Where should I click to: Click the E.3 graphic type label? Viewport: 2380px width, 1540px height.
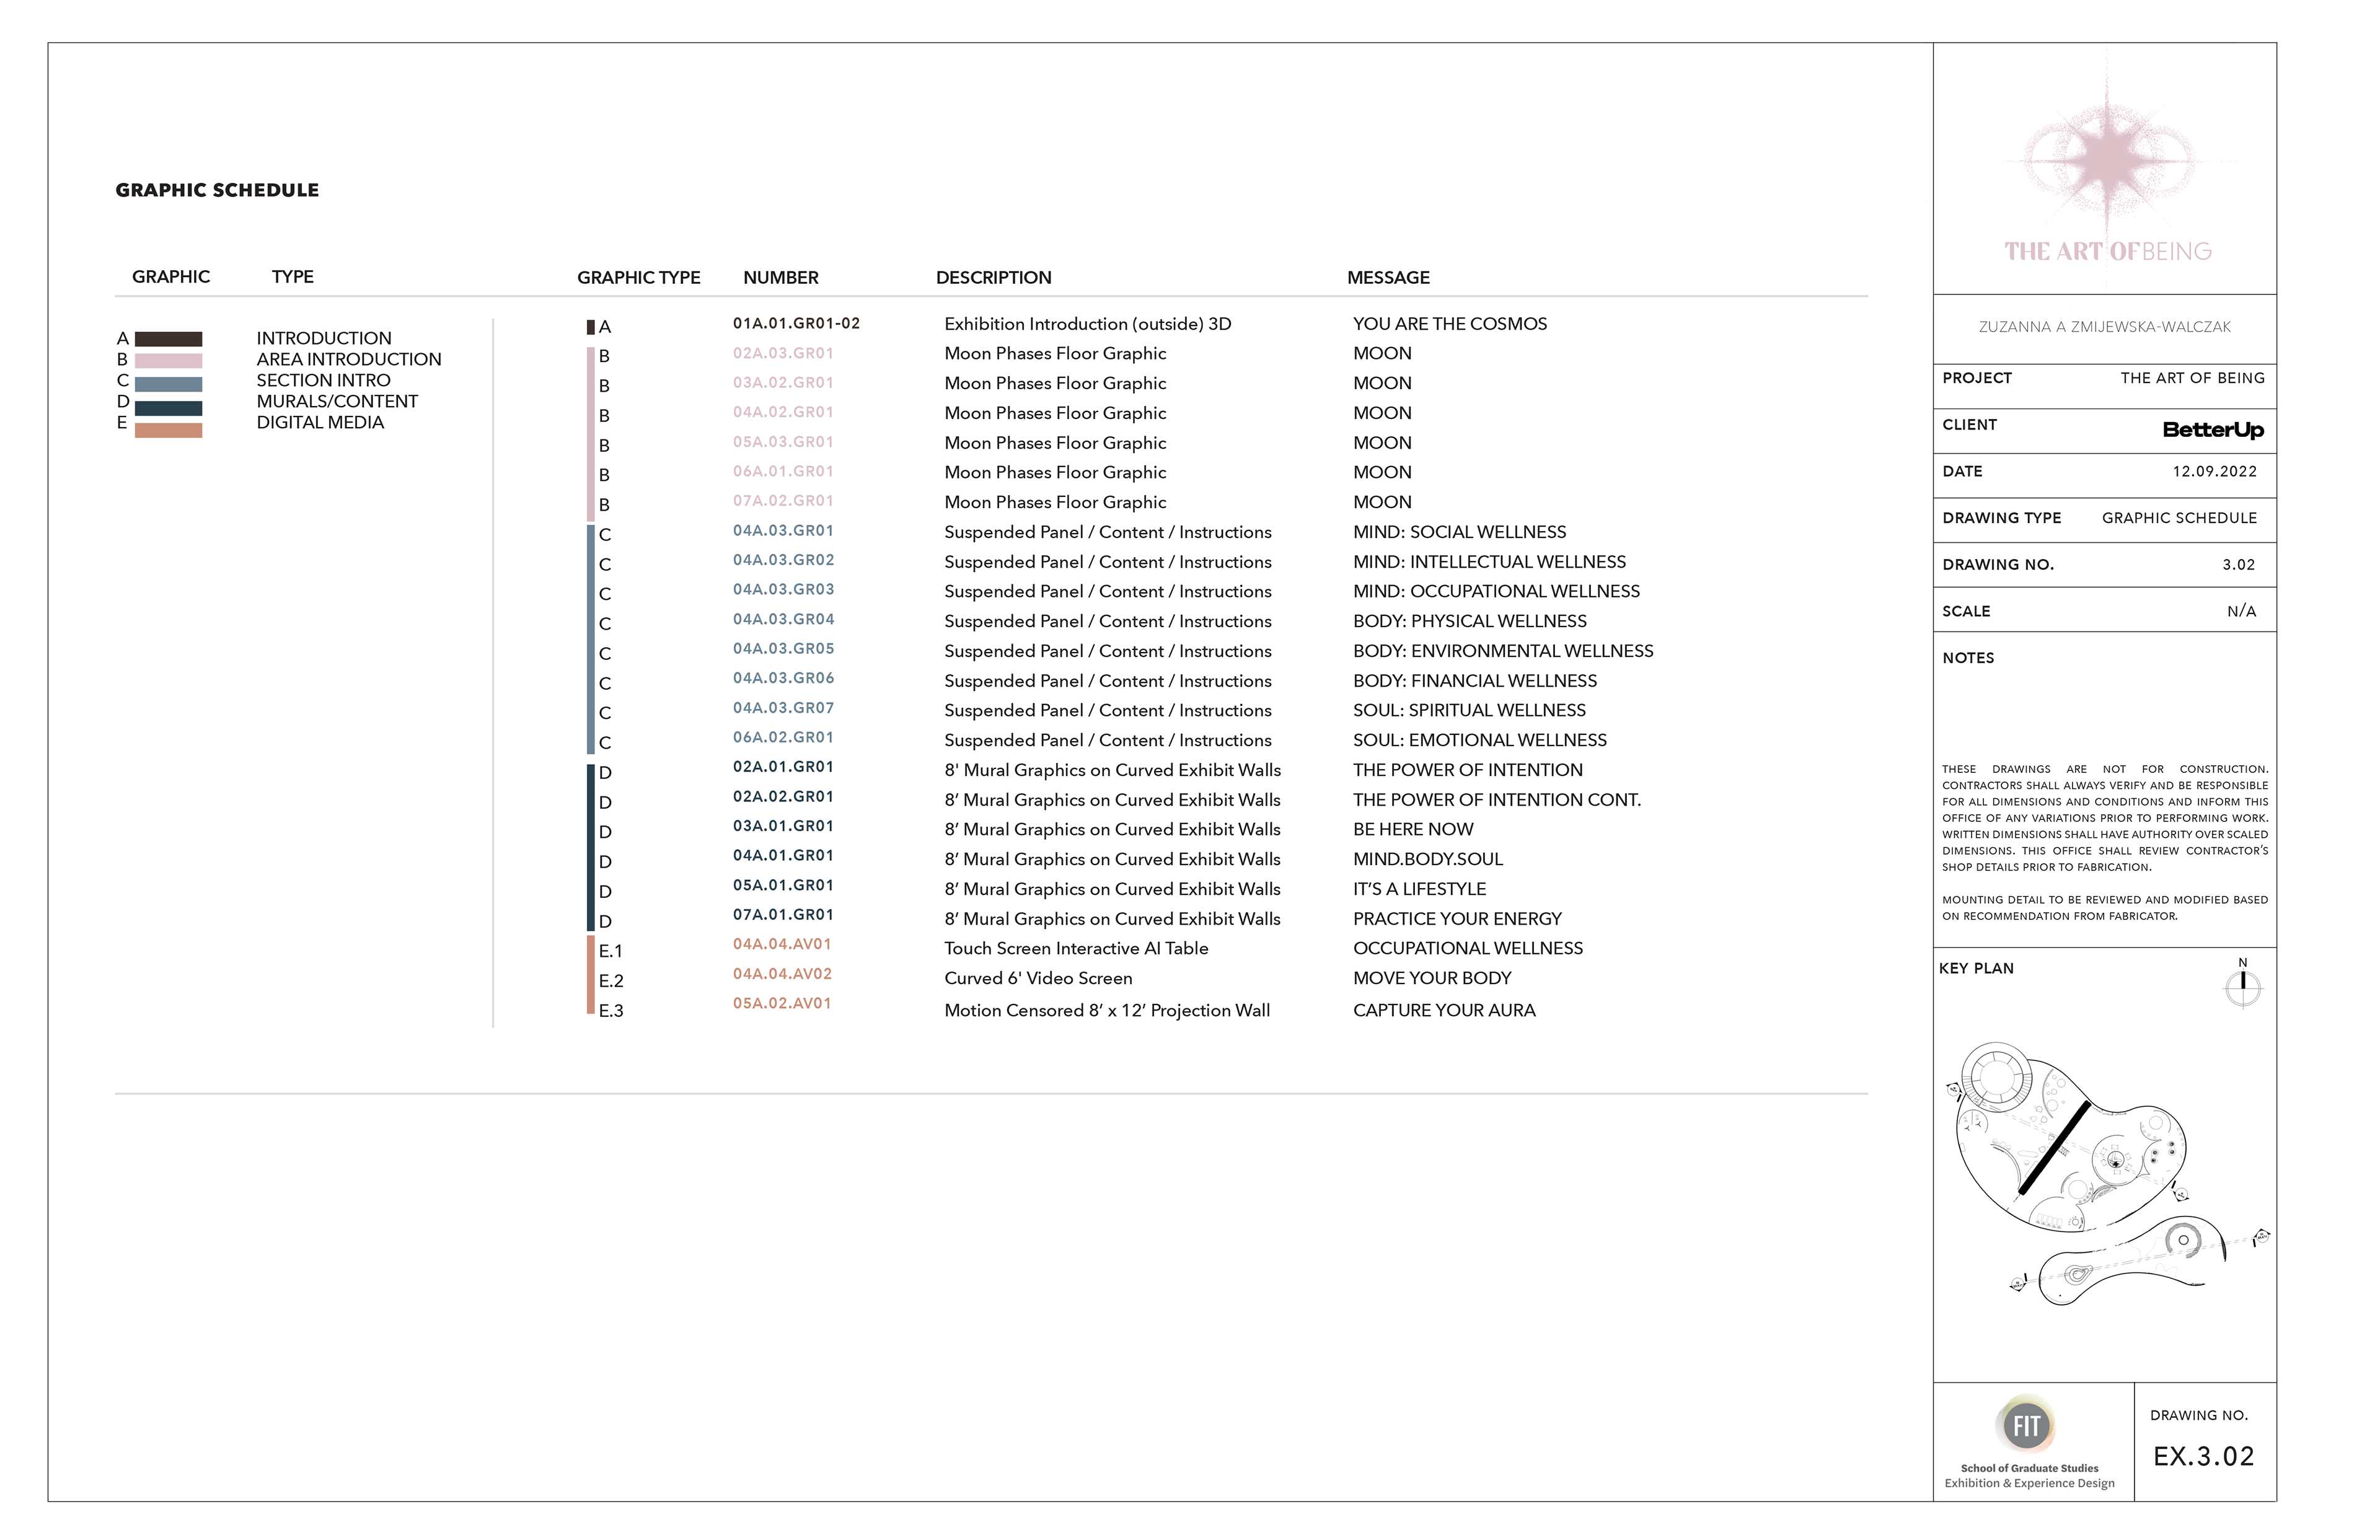click(x=610, y=1011)
